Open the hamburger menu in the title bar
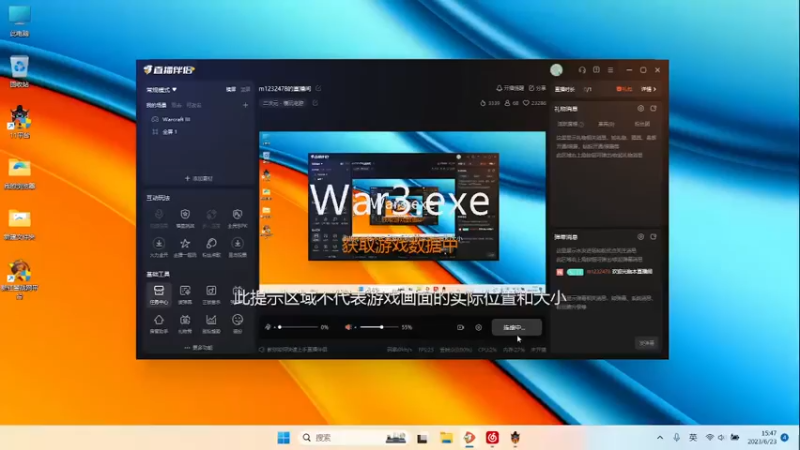Image resolution: width=800 pixels, height=450 pixels. pos(610,70)
